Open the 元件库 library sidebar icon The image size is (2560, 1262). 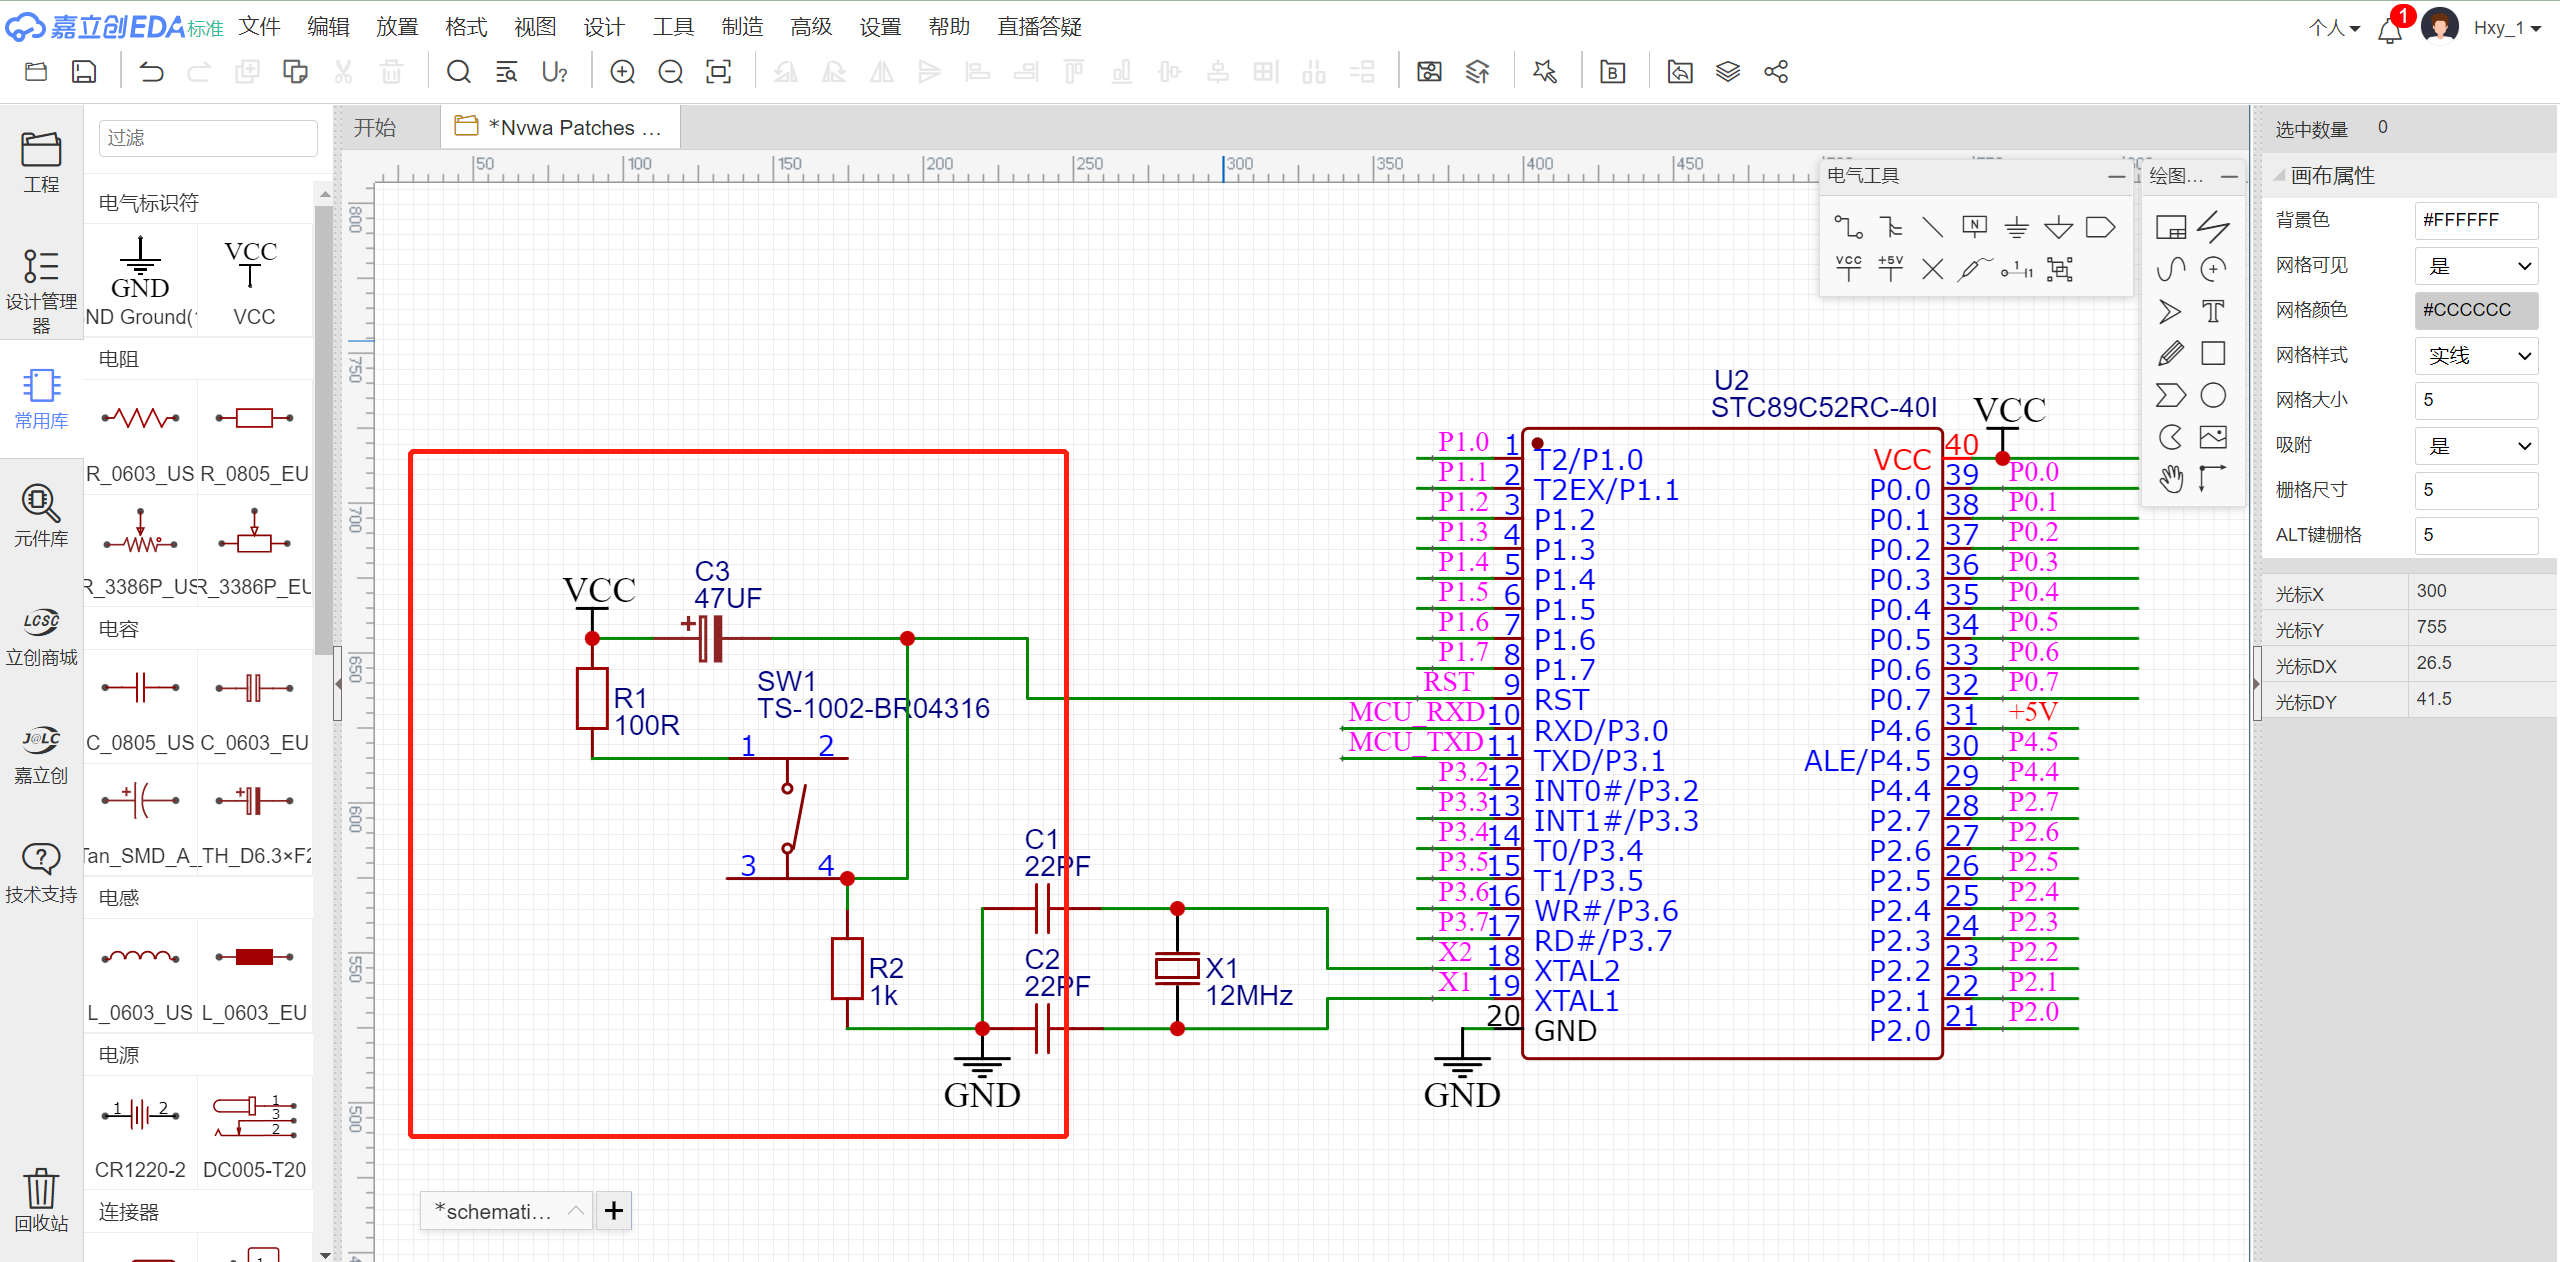click(41, 515)
